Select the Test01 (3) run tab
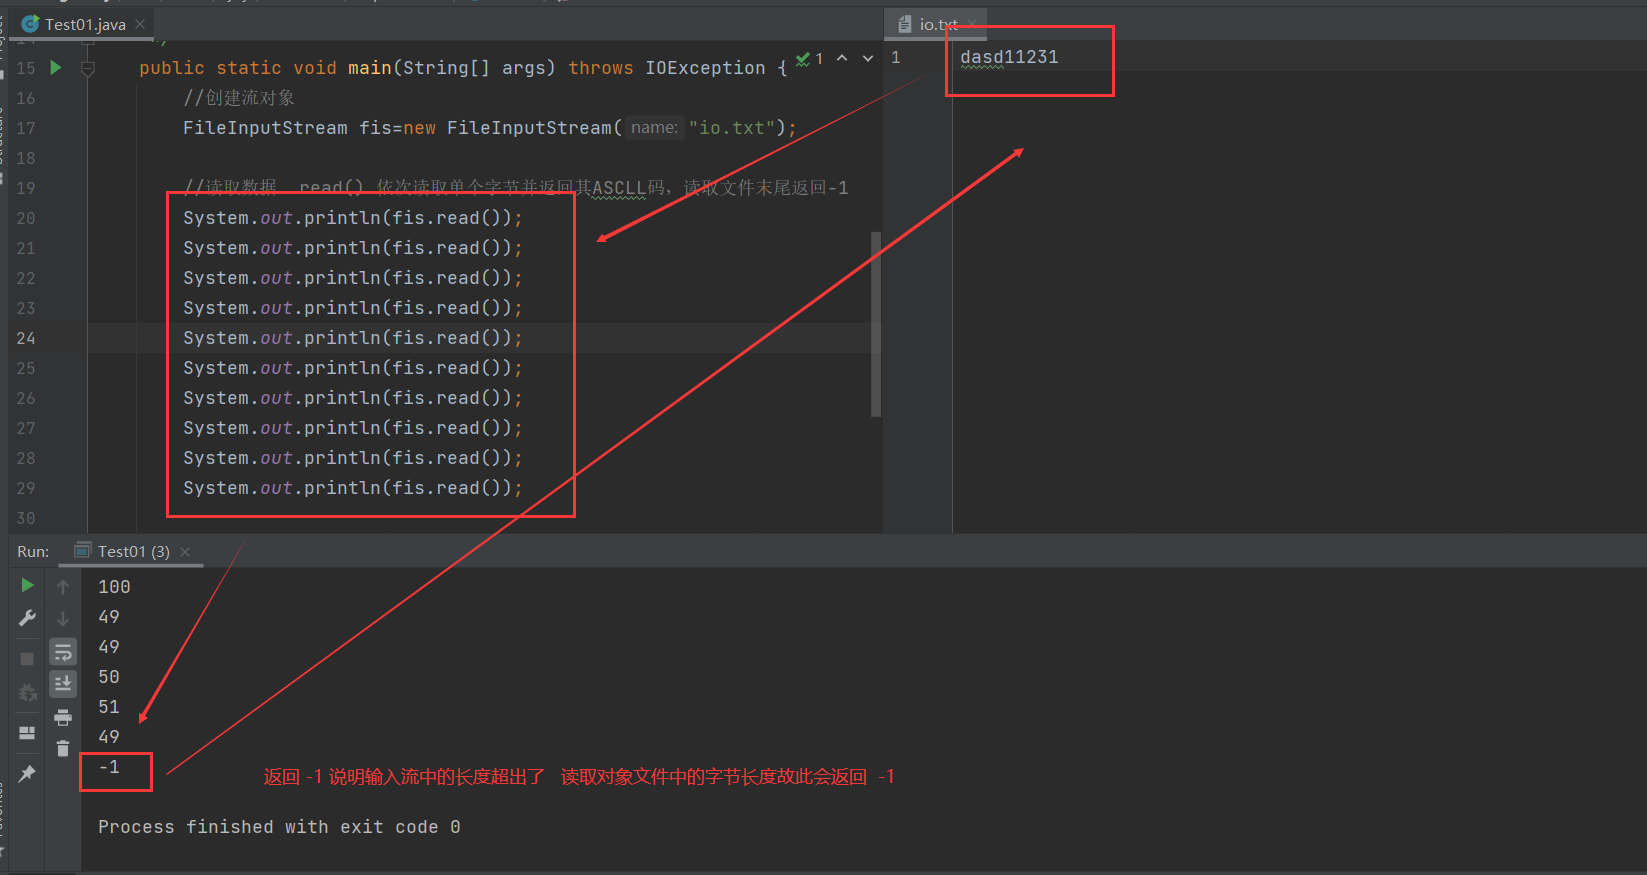 [133, 551]
